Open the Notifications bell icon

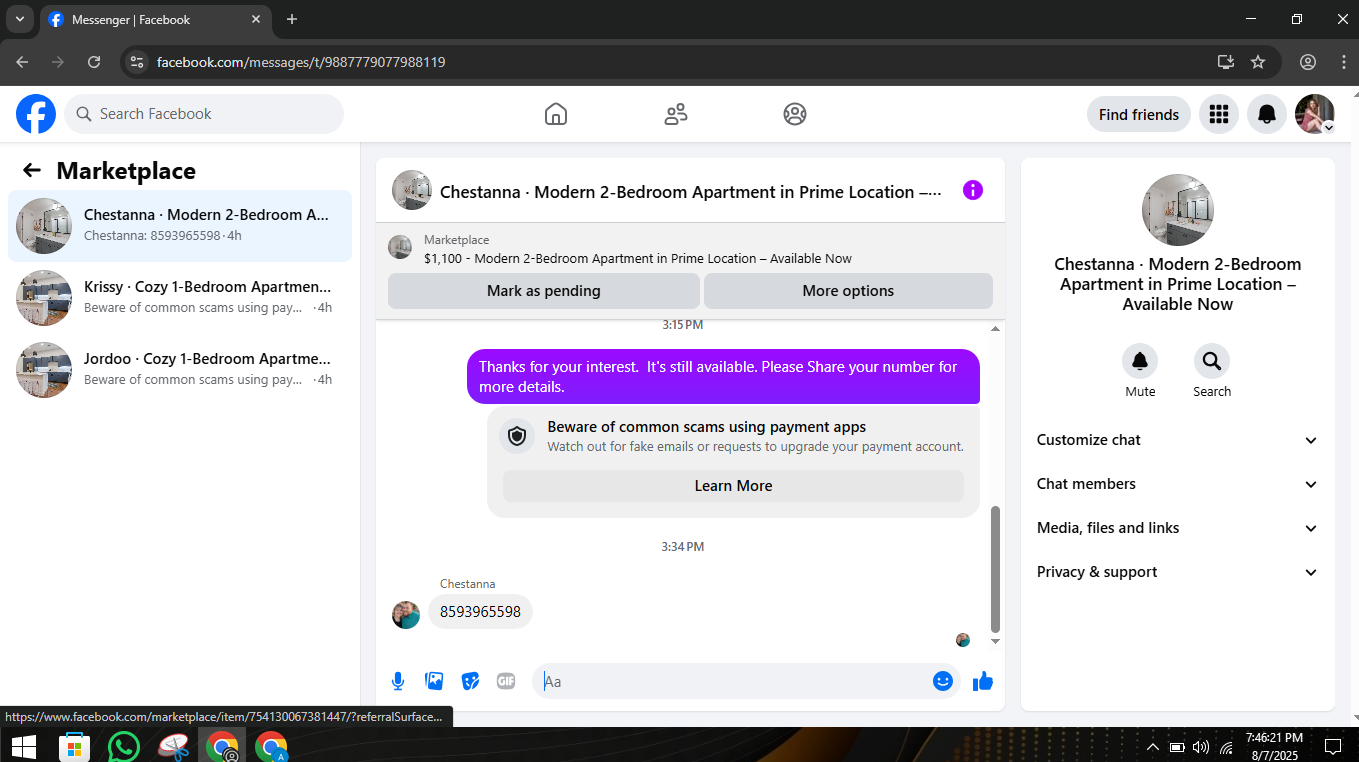point(1267,114)
